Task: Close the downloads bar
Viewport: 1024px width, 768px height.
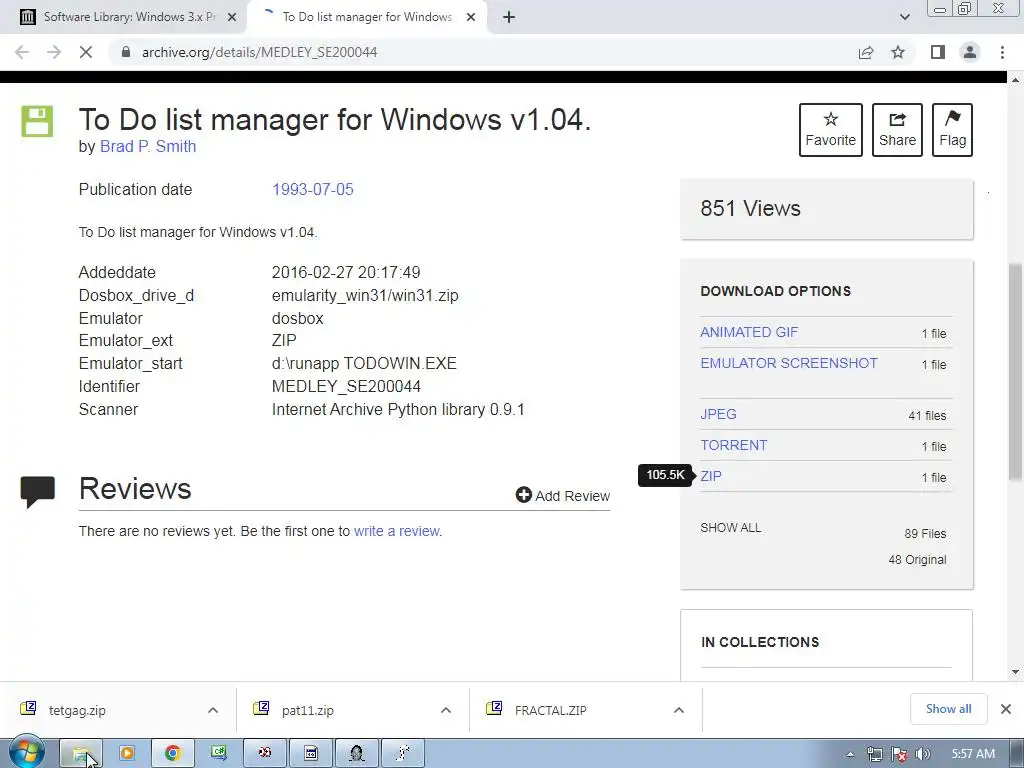Action: (1006, 709)
